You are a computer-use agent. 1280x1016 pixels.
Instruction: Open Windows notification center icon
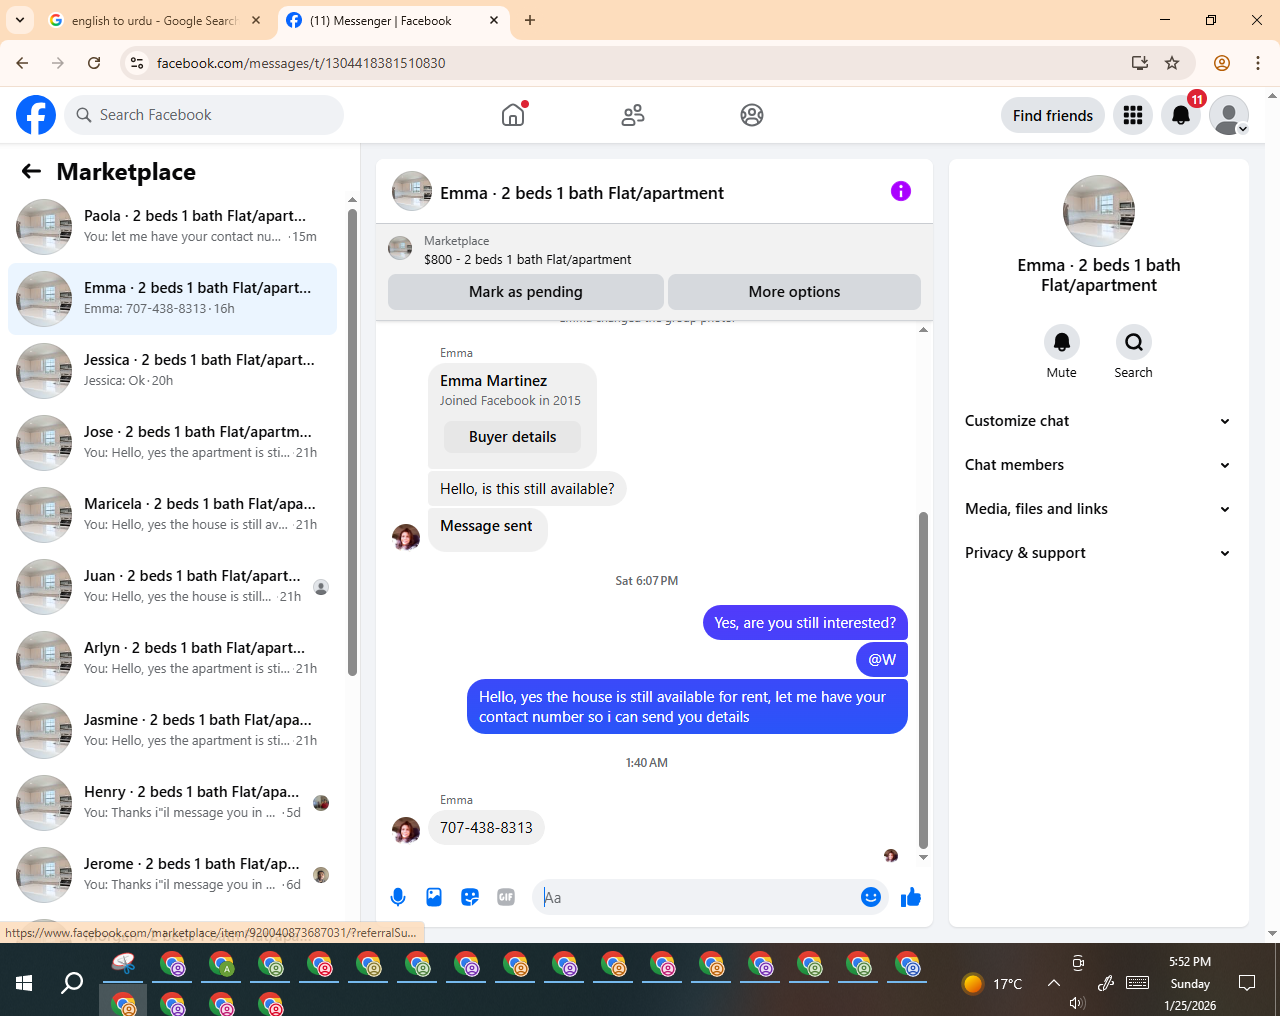pyautogui.click(x=1247, y=983)
